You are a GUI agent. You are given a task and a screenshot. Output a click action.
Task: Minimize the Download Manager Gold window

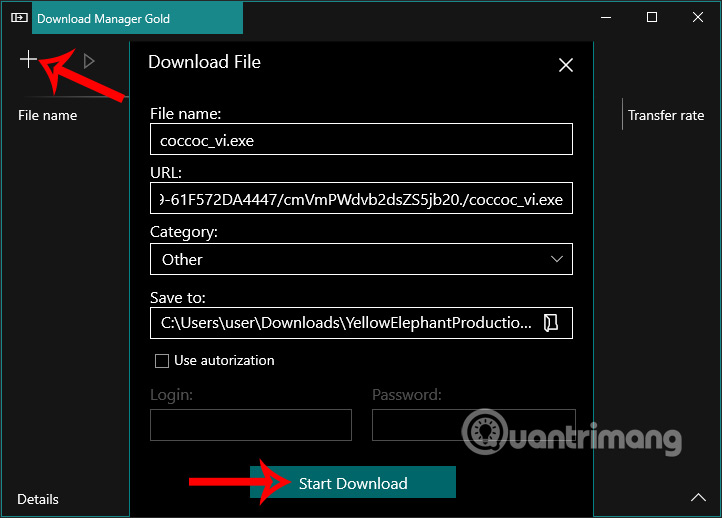606,17
